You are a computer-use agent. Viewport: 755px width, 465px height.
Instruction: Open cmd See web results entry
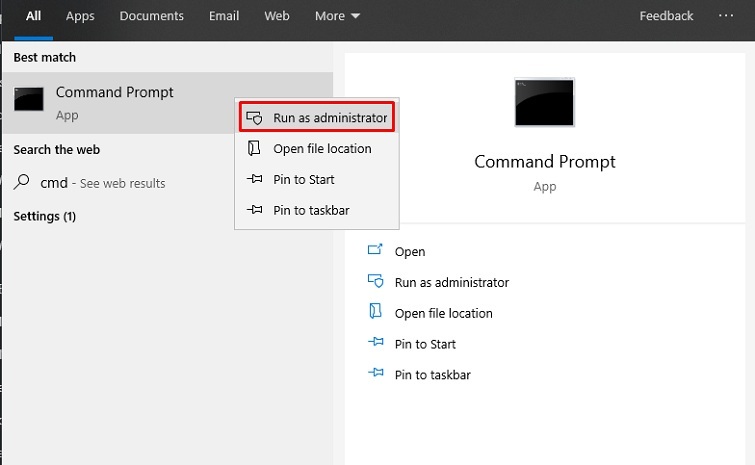click(103, 183)
